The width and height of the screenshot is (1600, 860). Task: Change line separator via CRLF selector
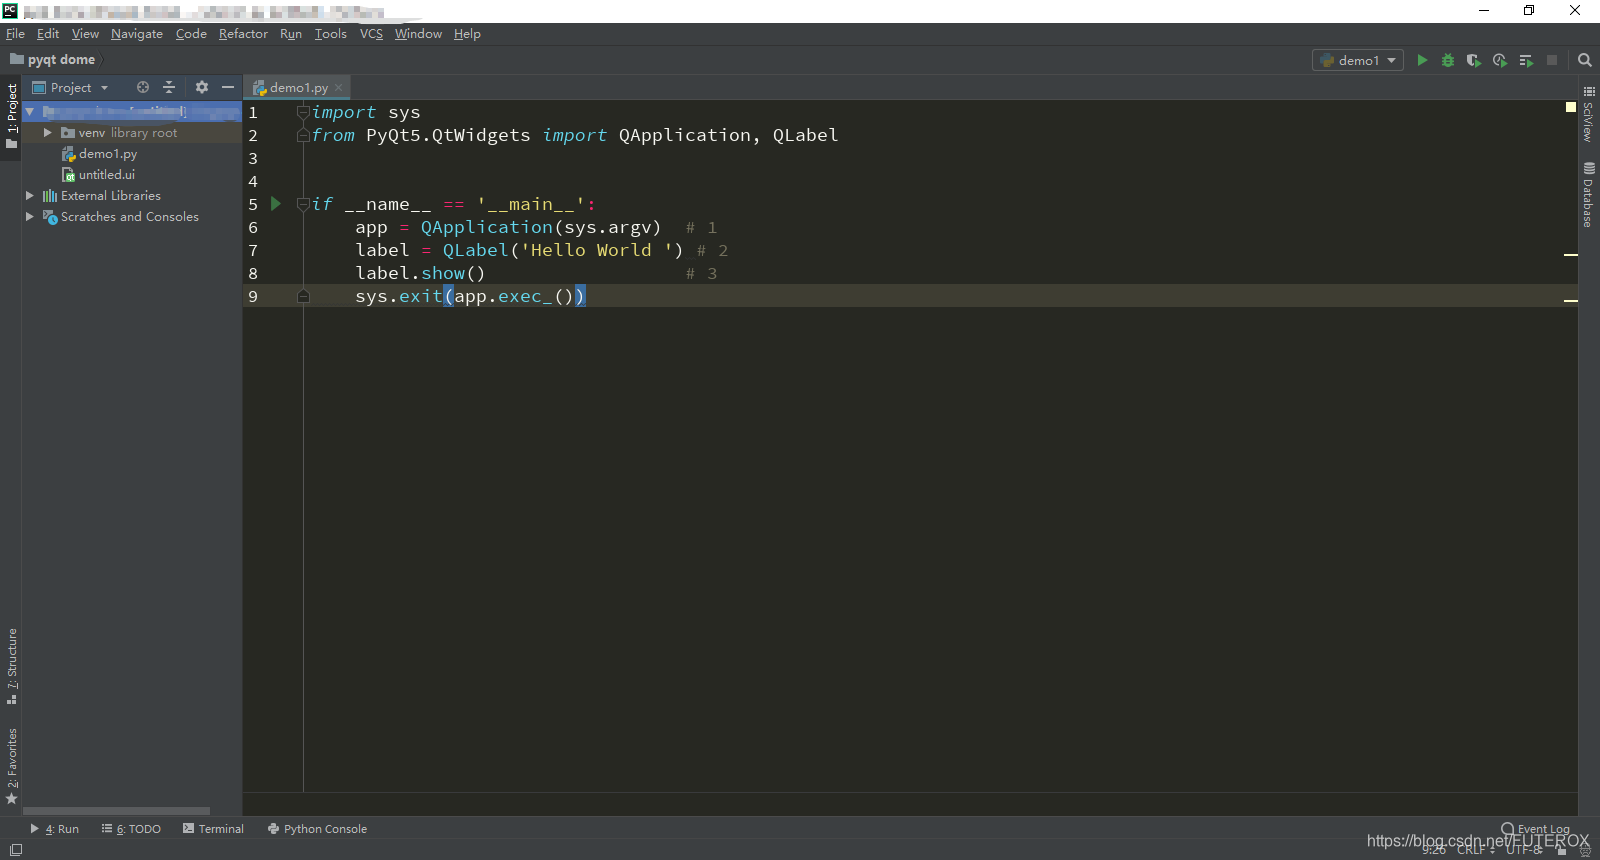pyautogui.click(x=1475, y=850)
